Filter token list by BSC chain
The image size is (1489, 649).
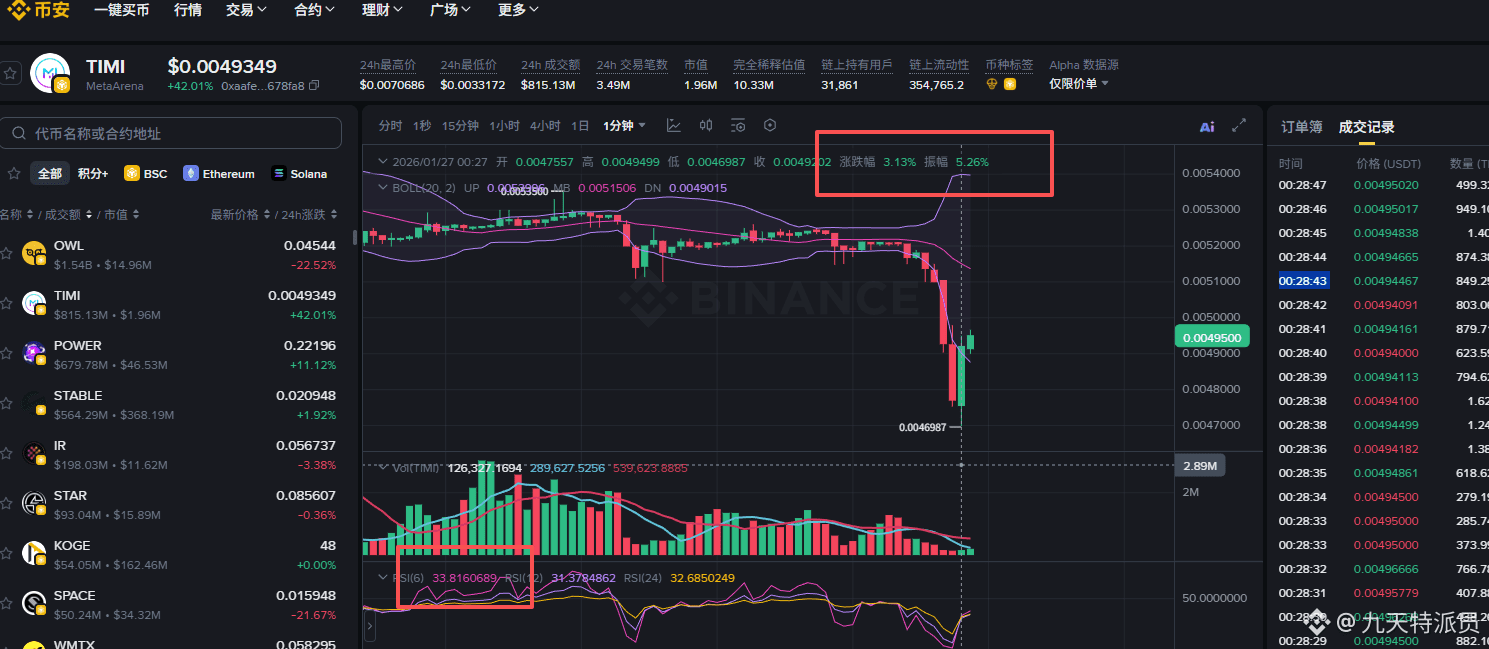click(145, 173)
